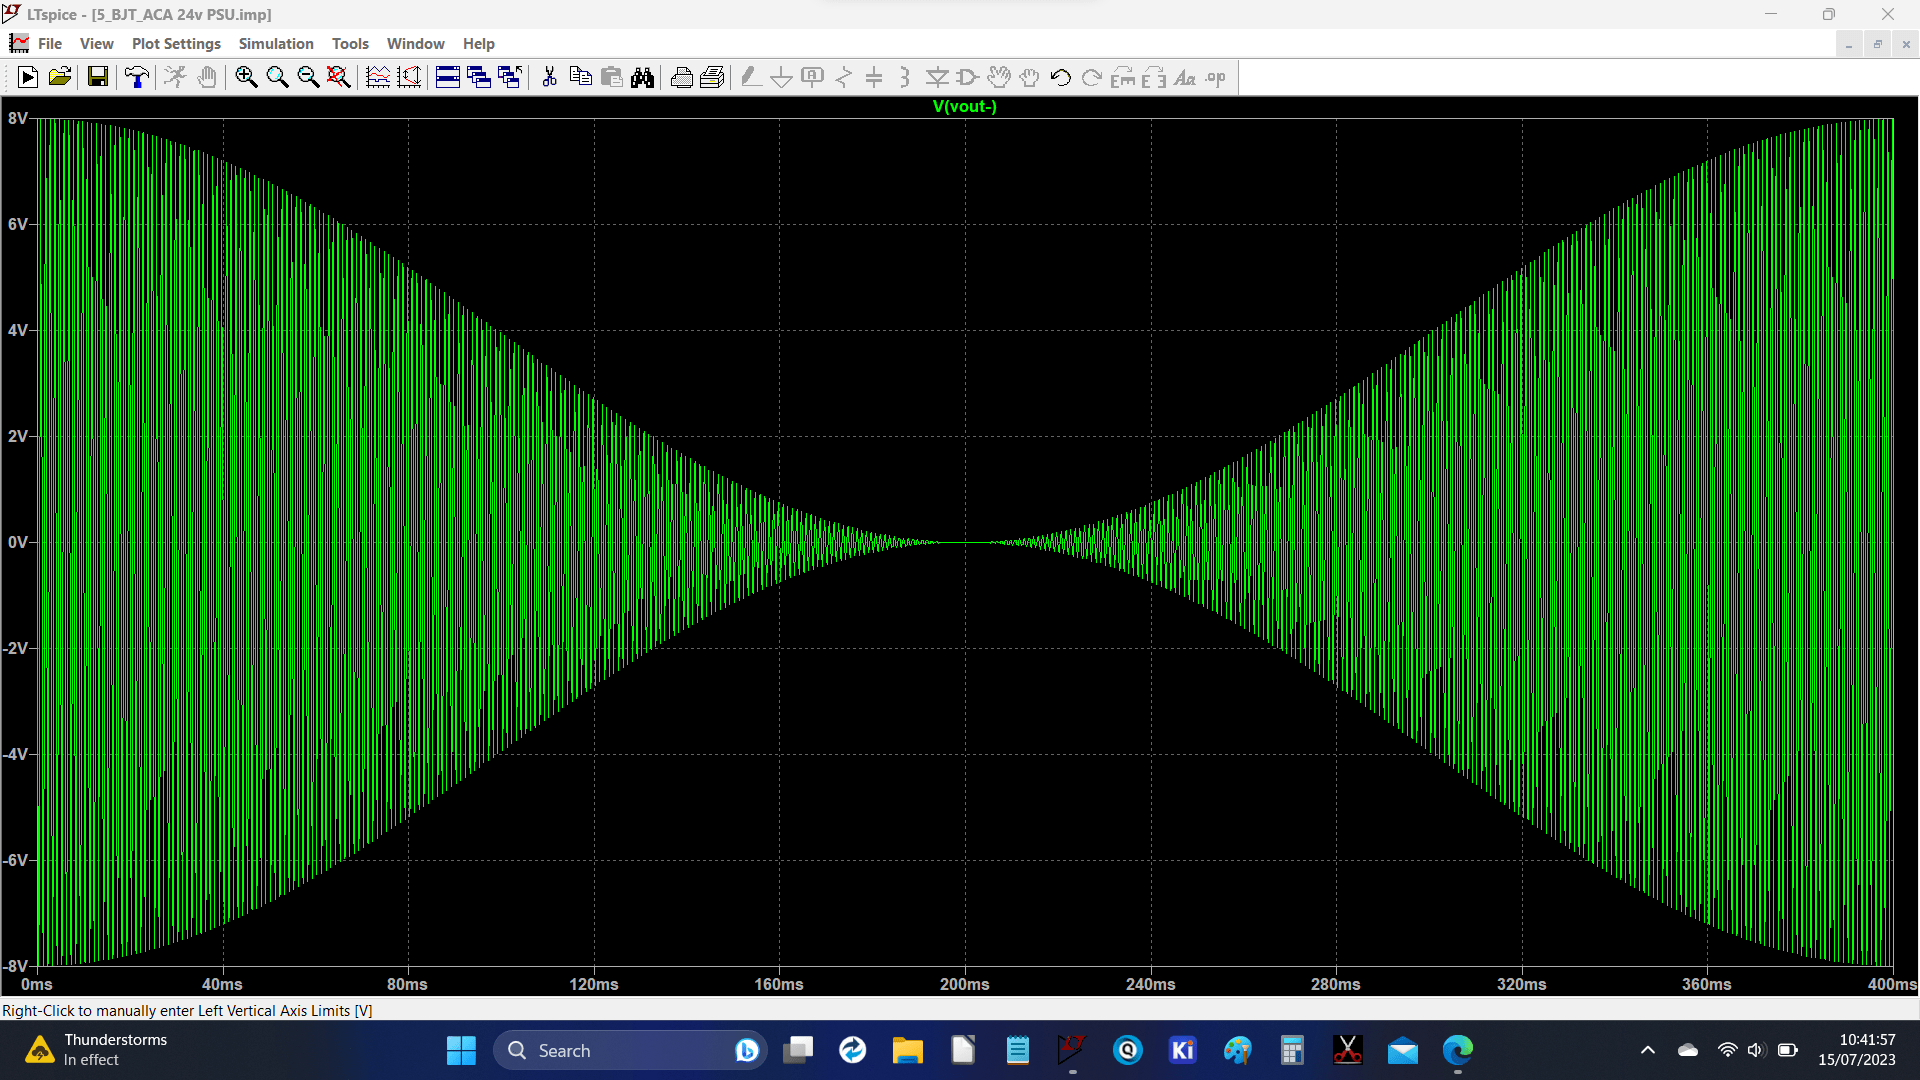Open the Calculator taskbar icon

[1292, 1050]
